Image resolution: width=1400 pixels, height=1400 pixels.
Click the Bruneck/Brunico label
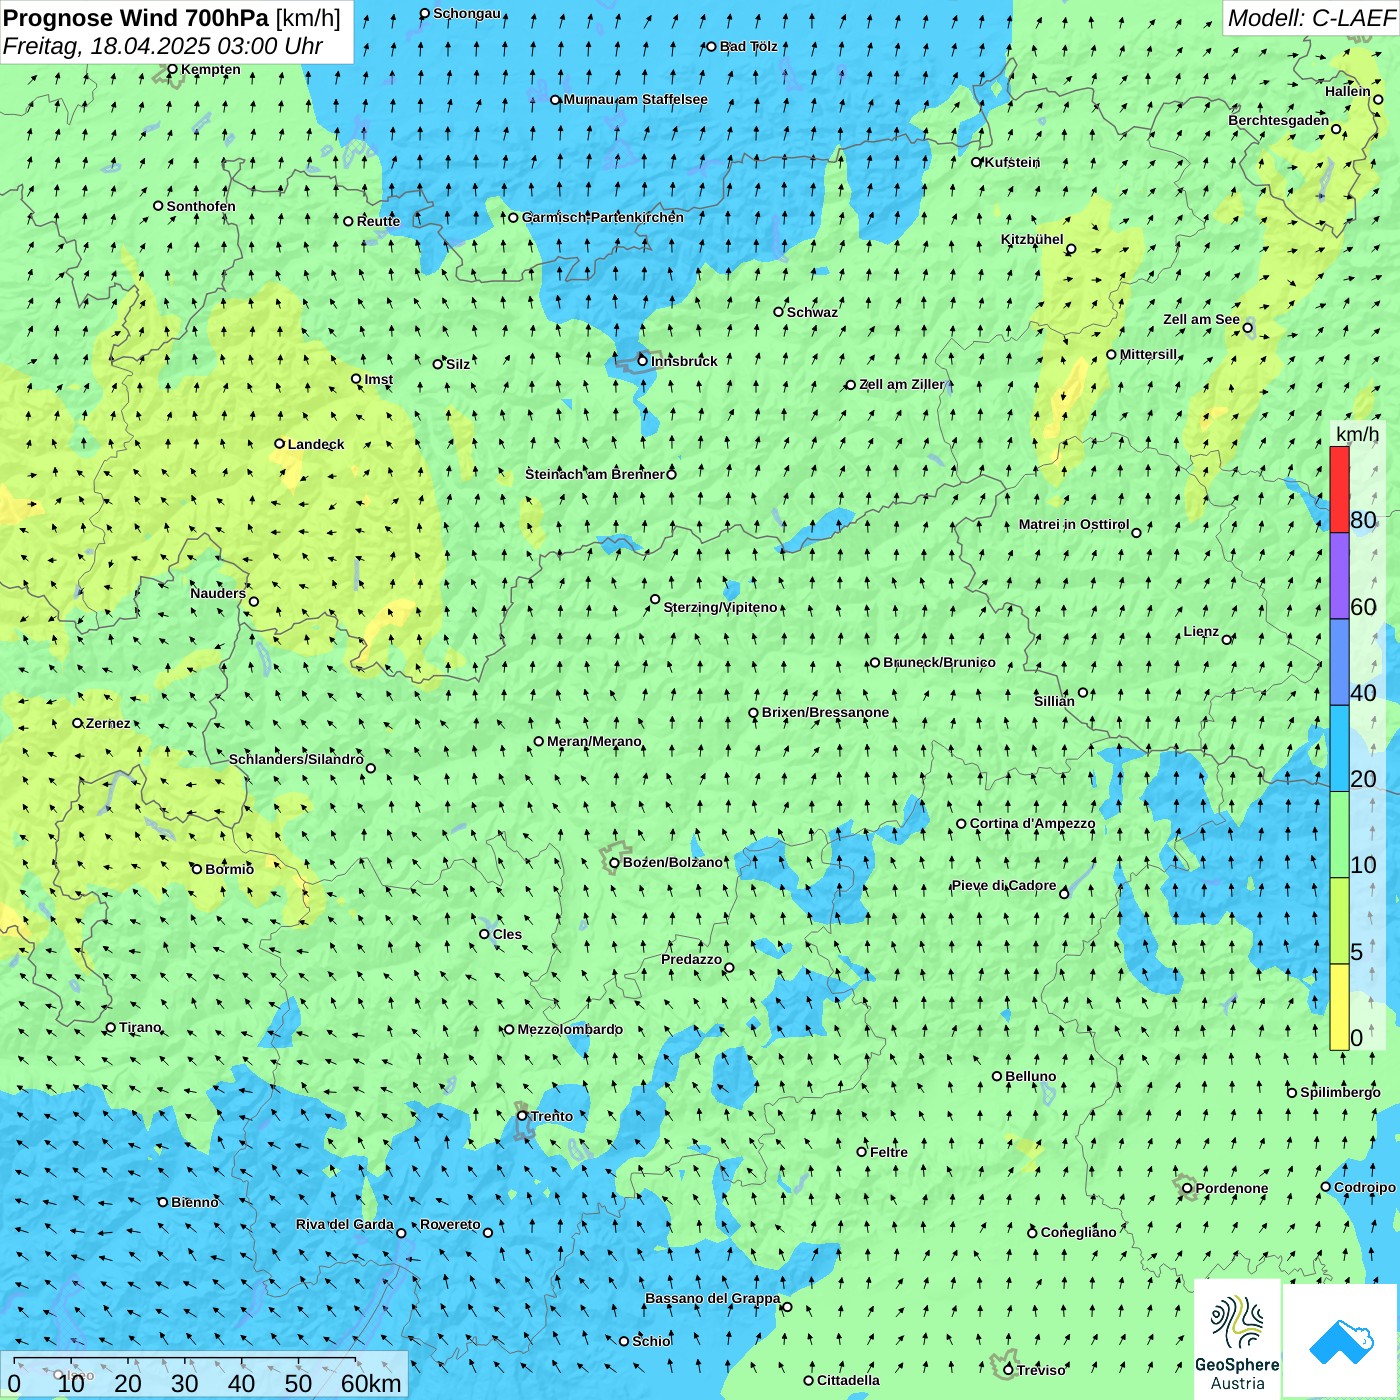click(x=939, y=662)
